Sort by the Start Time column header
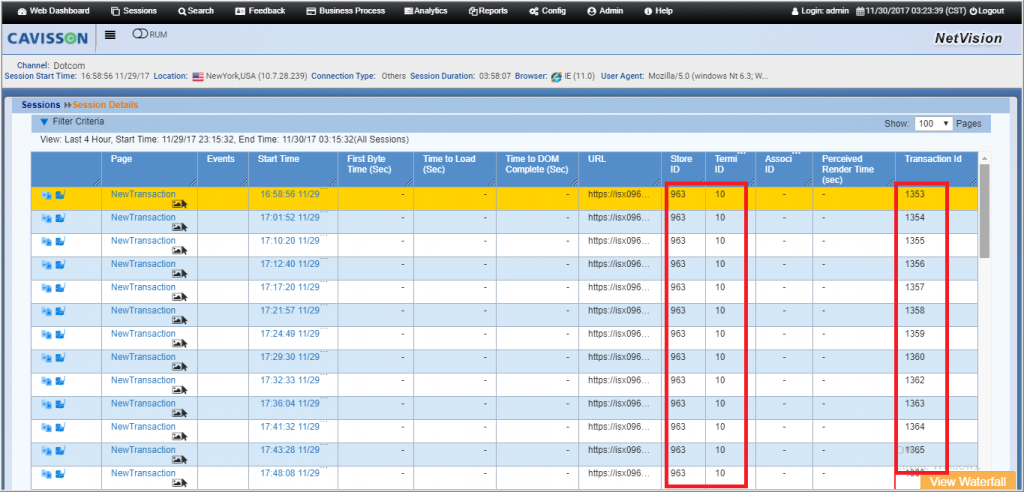Screen dimensions: 1024x492 pyautogui.click(x=278, y=159)
